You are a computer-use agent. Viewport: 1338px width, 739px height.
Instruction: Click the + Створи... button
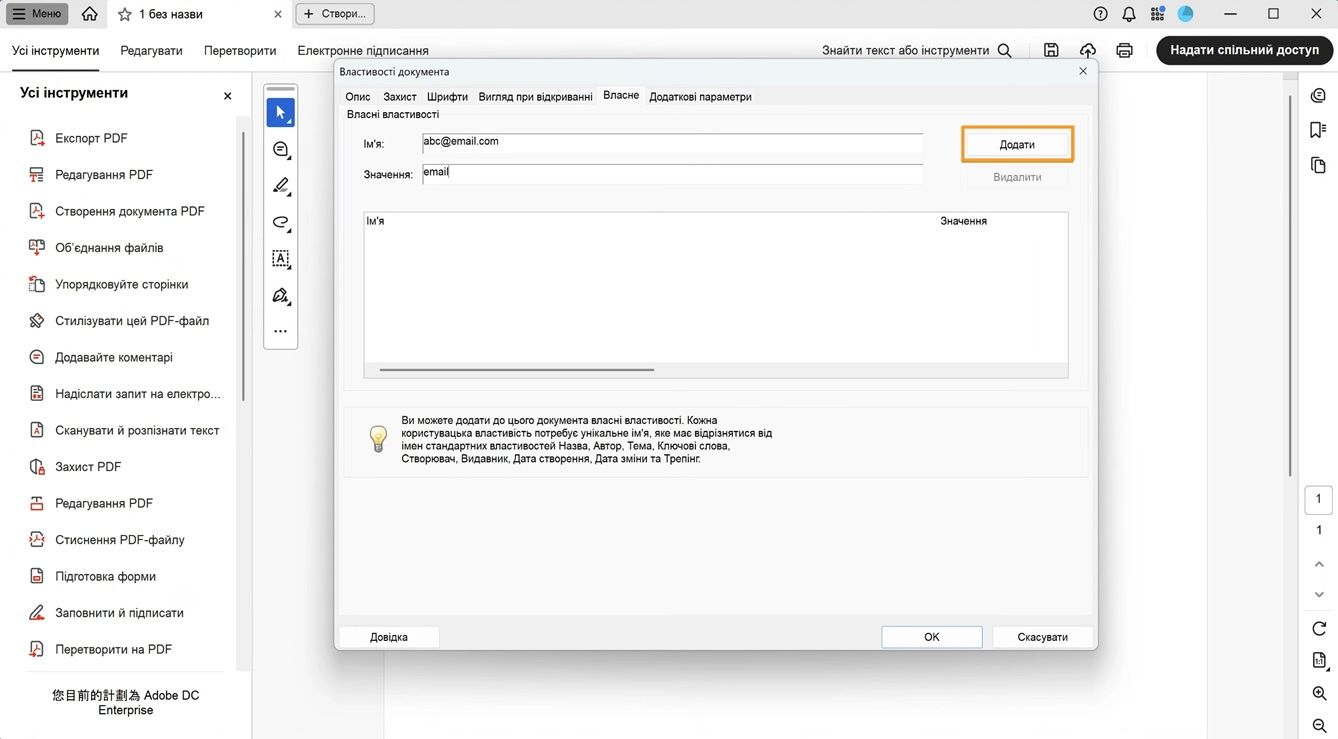click(335, 14)
